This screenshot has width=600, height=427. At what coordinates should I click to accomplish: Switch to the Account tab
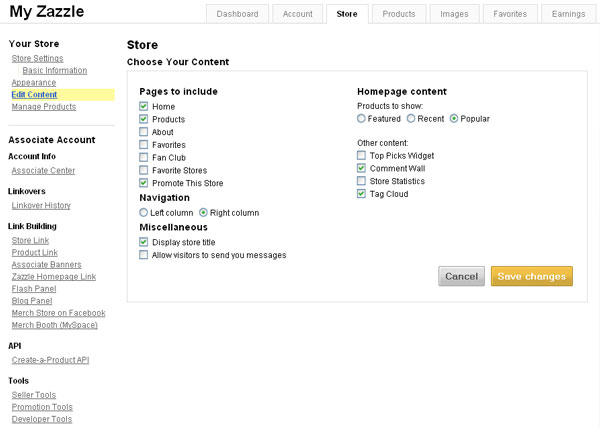pyautogui.click(x=298, y=14)
